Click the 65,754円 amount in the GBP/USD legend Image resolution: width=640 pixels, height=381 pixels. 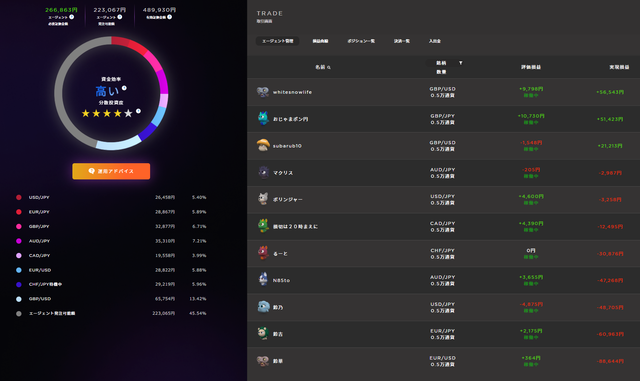click(165, 299)
